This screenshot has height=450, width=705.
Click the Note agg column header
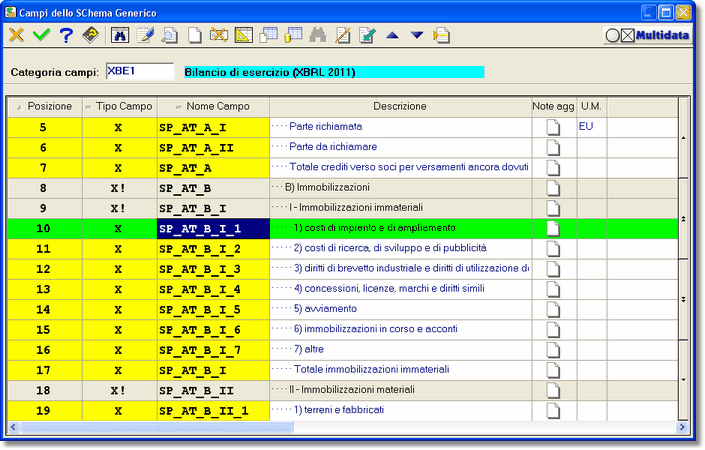pyautogui.click(x=553, y=107)
